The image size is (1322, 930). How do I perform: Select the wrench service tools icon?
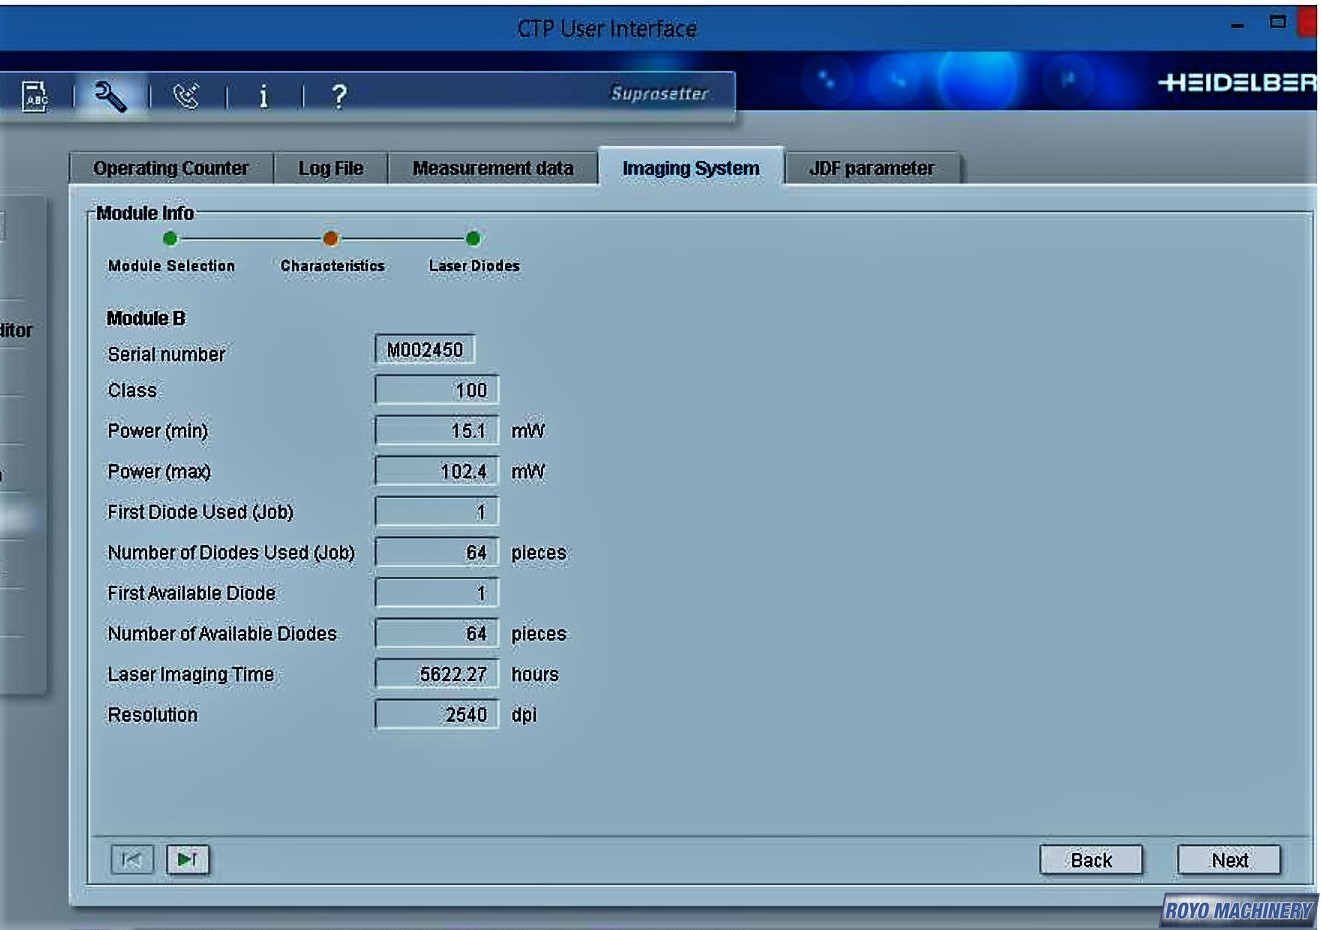point(110,96)
